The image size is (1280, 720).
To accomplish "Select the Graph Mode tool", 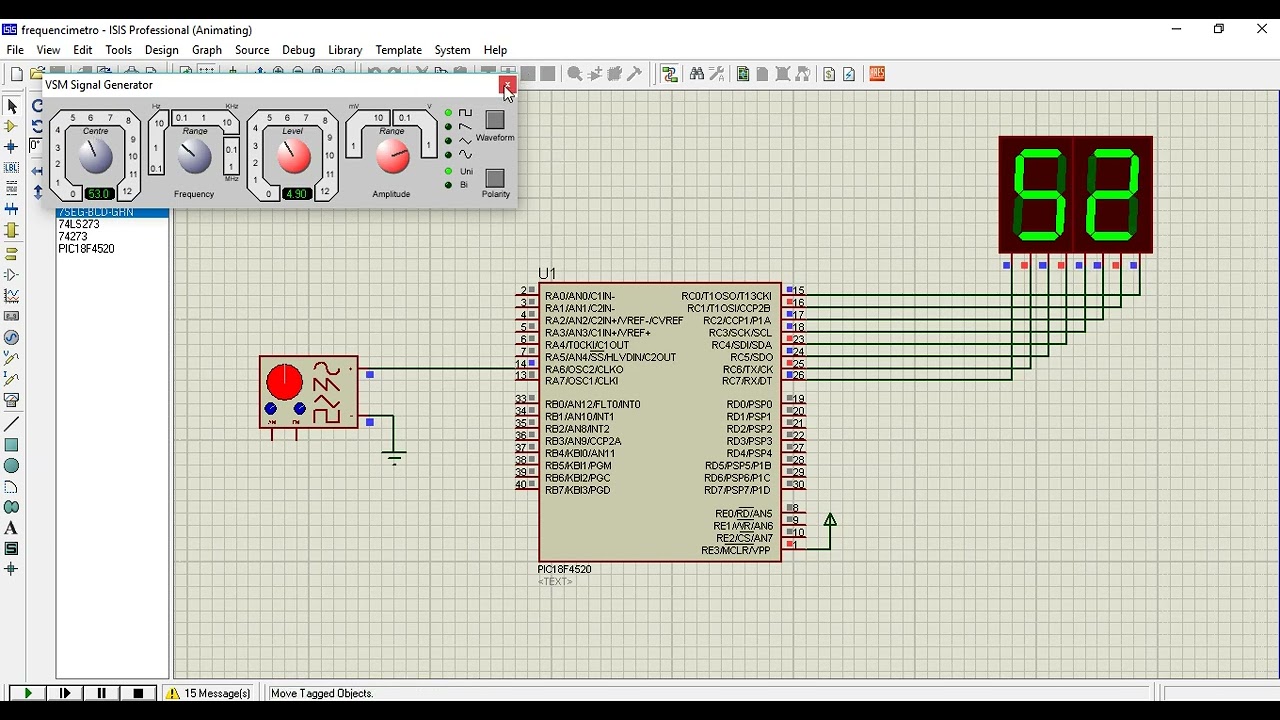I will (12, 297).
